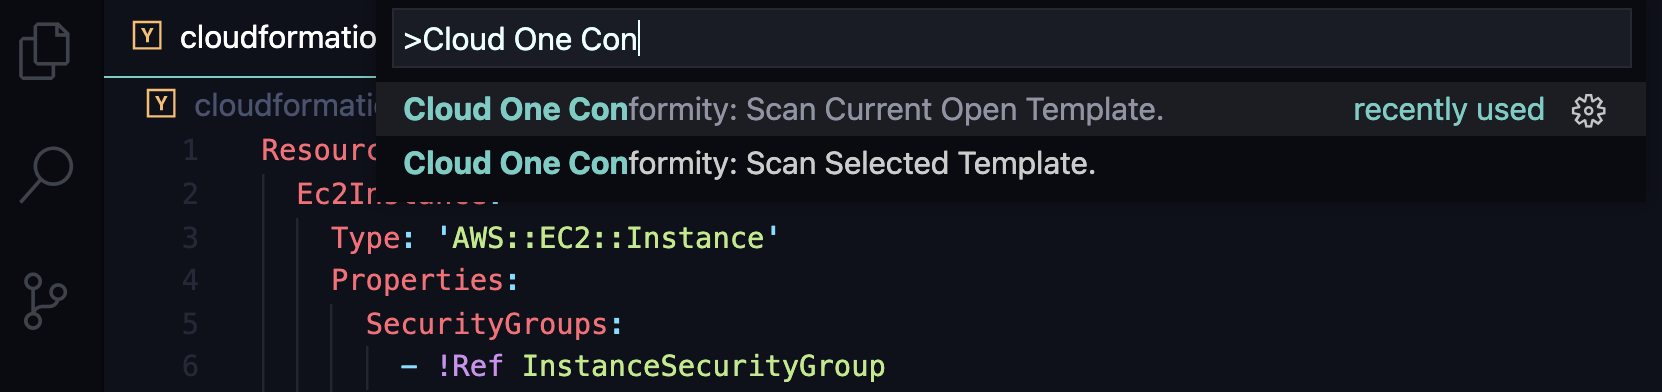The image size is (1662, 392).
Task: Open the Explorer view in activity bar
Action: coord(45,51)
